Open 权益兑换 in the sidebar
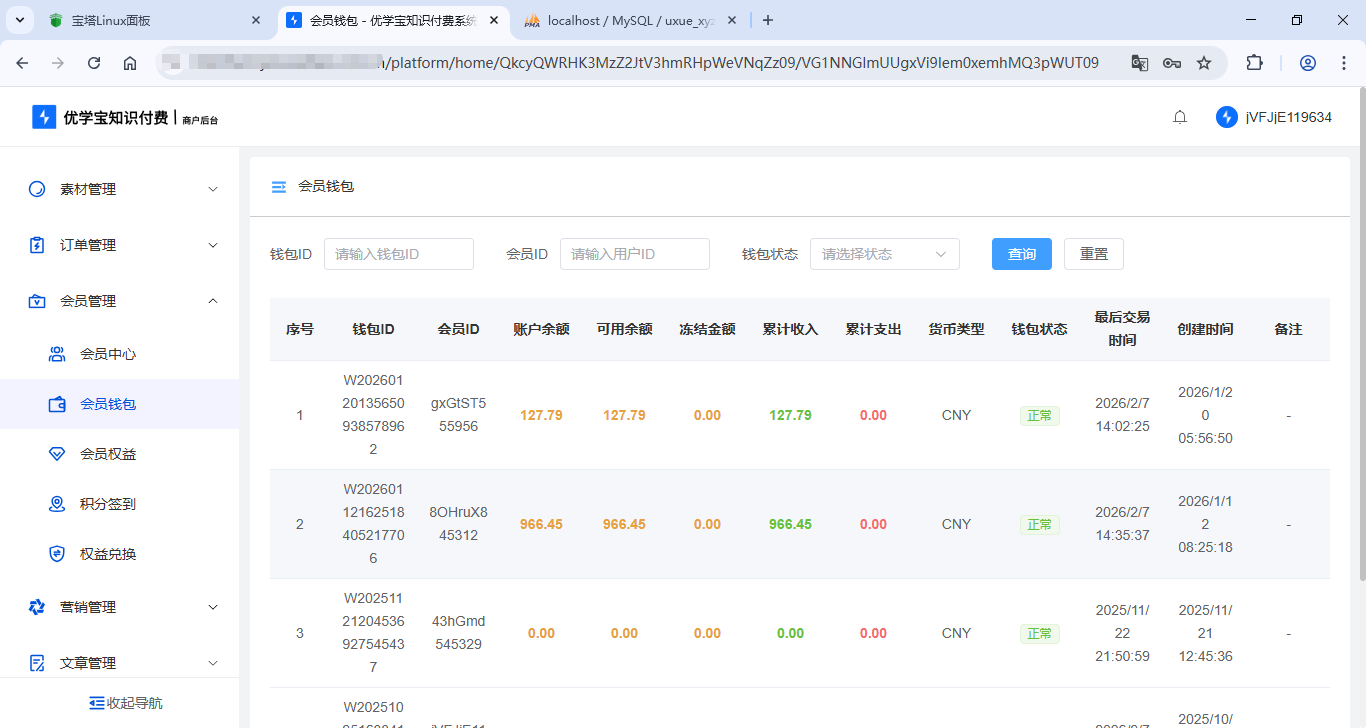Viewport: 1366px width, 728px height. click(x=107, y=554)
